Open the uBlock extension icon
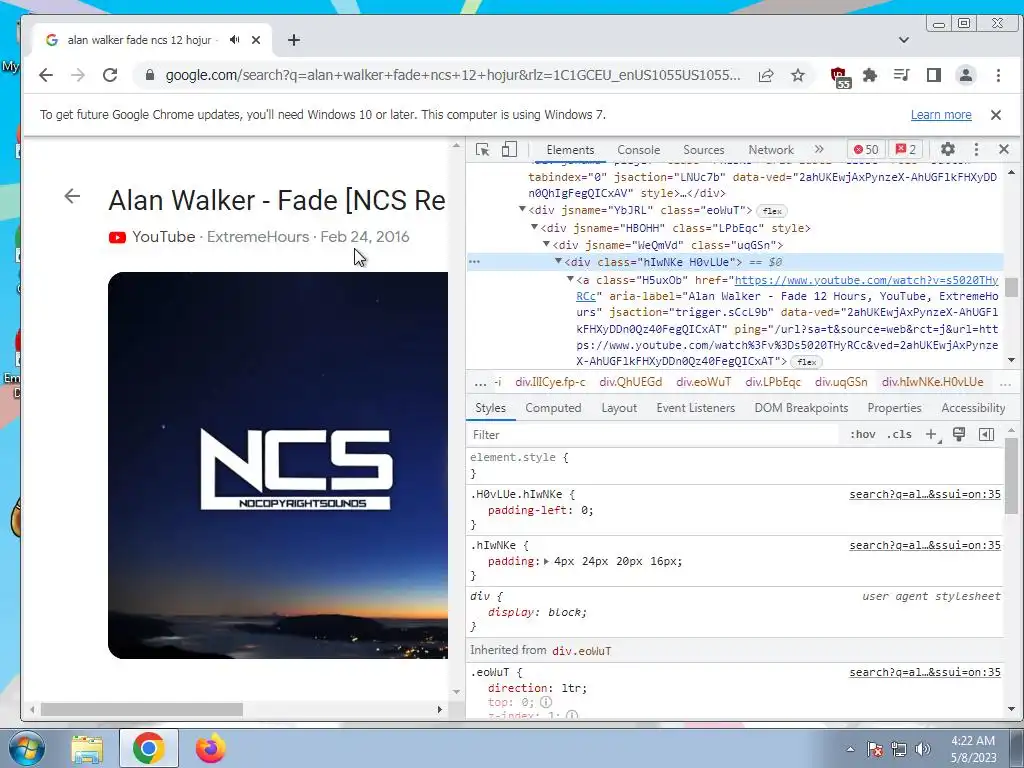Screen dimensions: 1024x768 tap(840, 77)
